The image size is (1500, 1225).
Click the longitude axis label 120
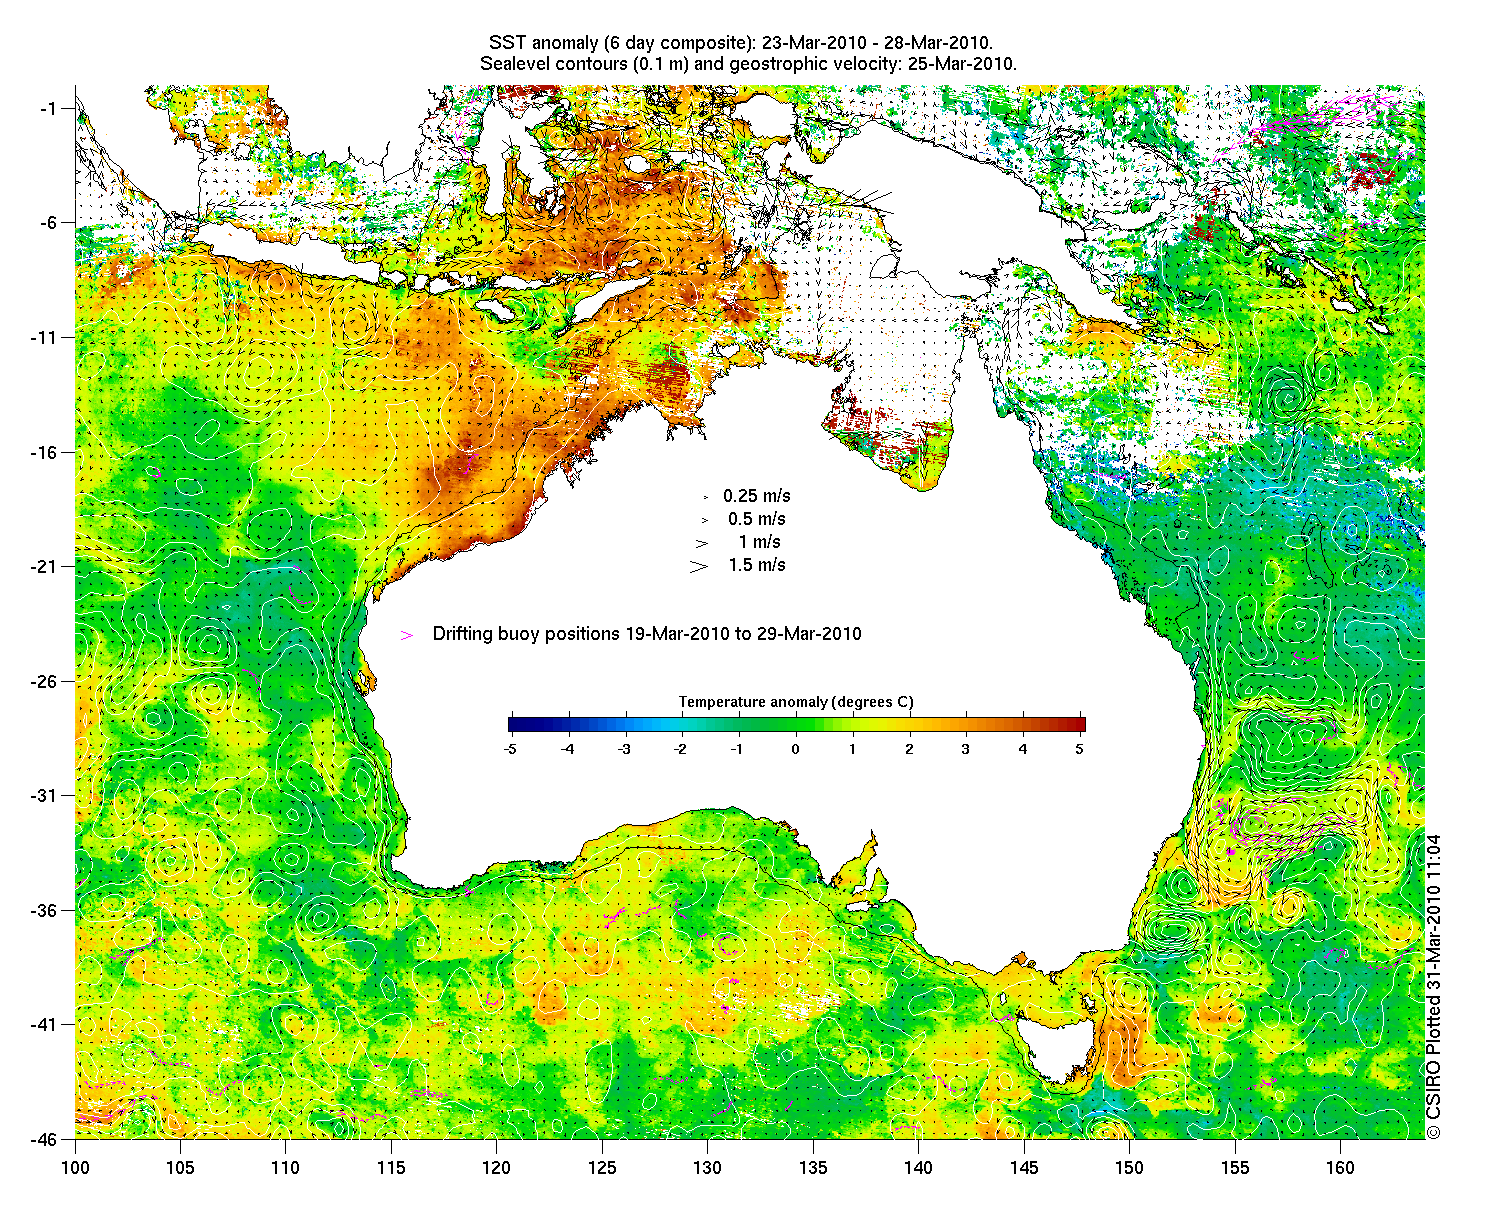point(496,1167)
